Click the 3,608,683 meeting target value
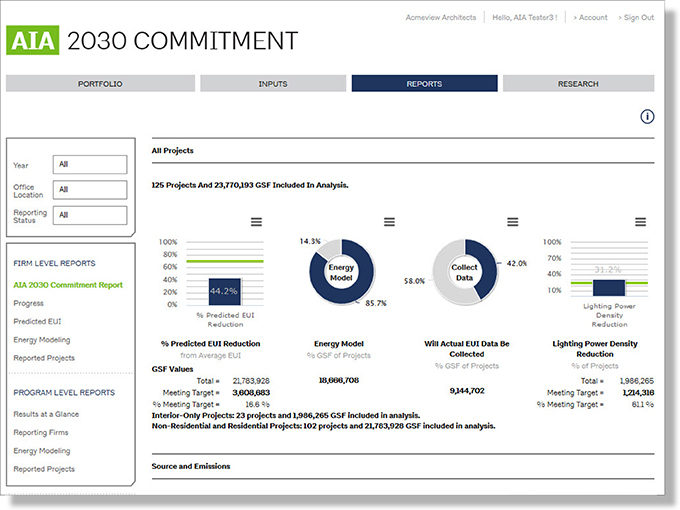Viewport: 680px width, 510px height. (251, 392)
